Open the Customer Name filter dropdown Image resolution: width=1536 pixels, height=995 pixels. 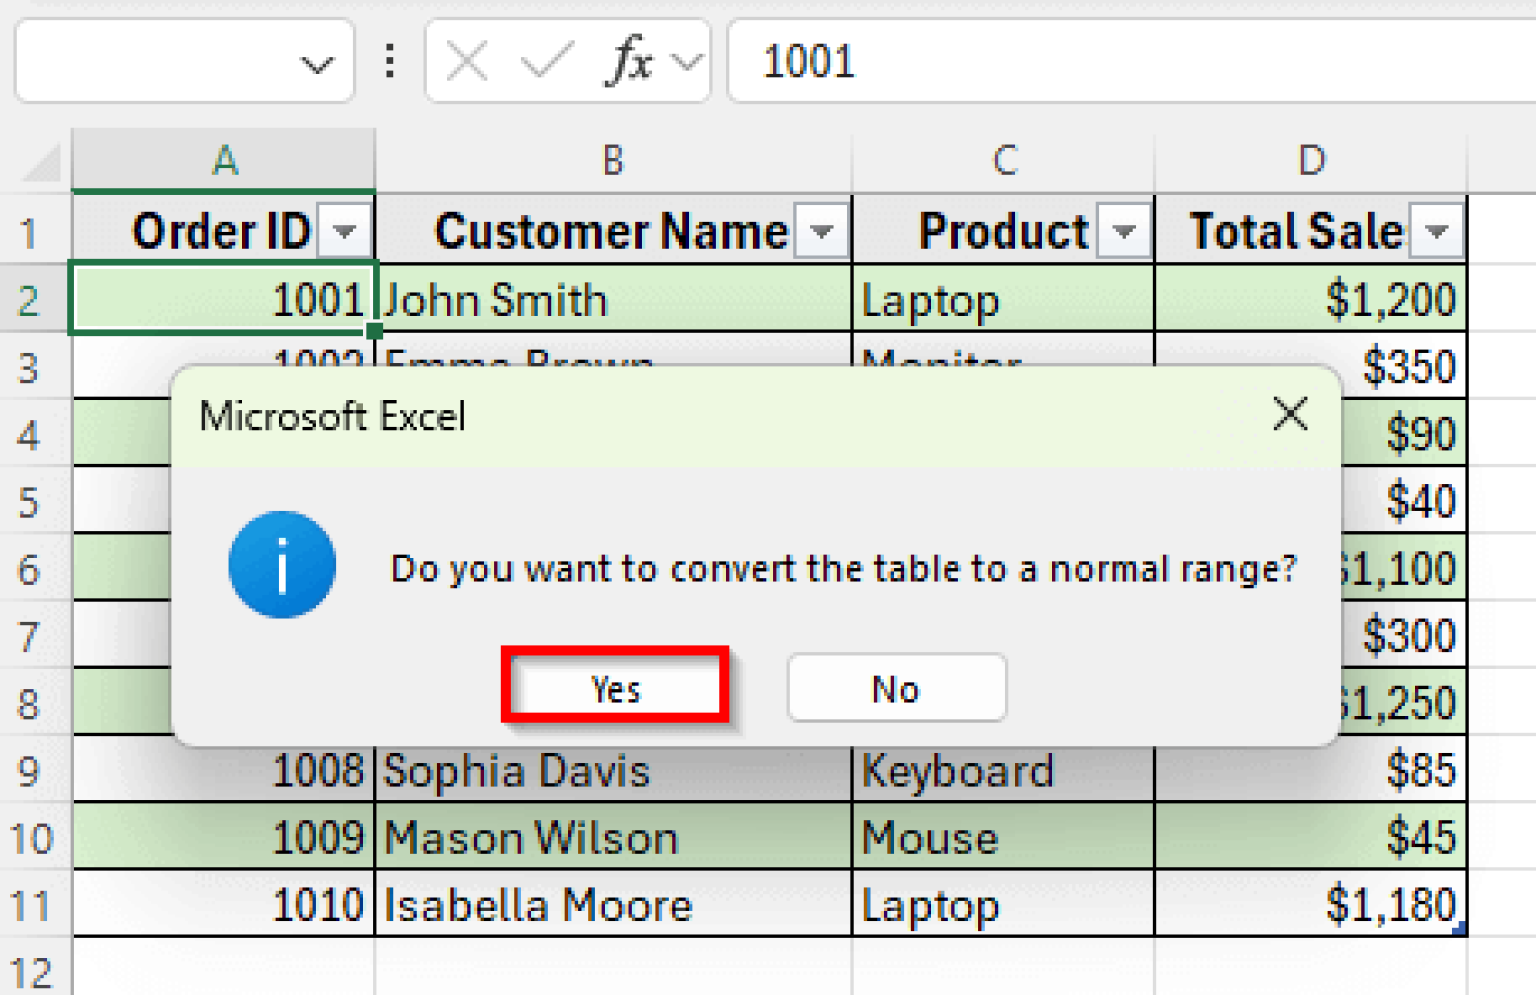tap(823, 230)
